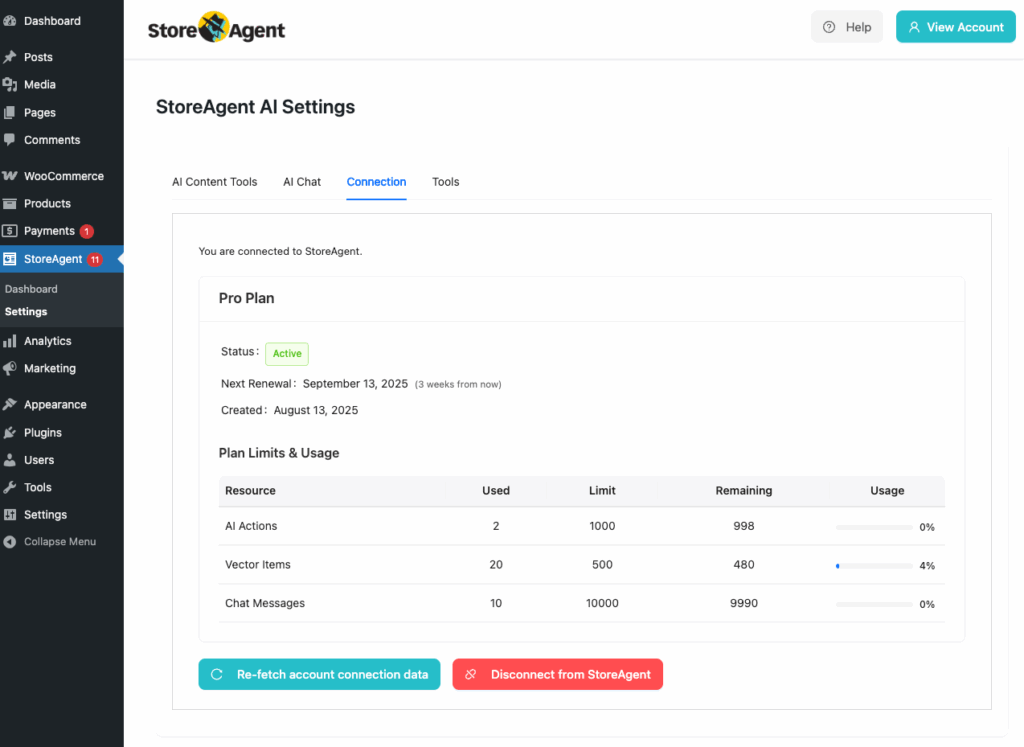Screen dimensions: 1024x747
Task: Click the Plan Limits & Usage heading
Action: point(279,453)
